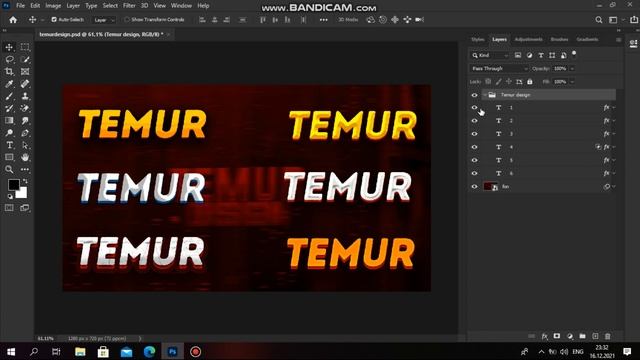Open the Edit Toolbar three-dots button
Image resolution: width=640 pixels, height=360 pixels.
25,169
